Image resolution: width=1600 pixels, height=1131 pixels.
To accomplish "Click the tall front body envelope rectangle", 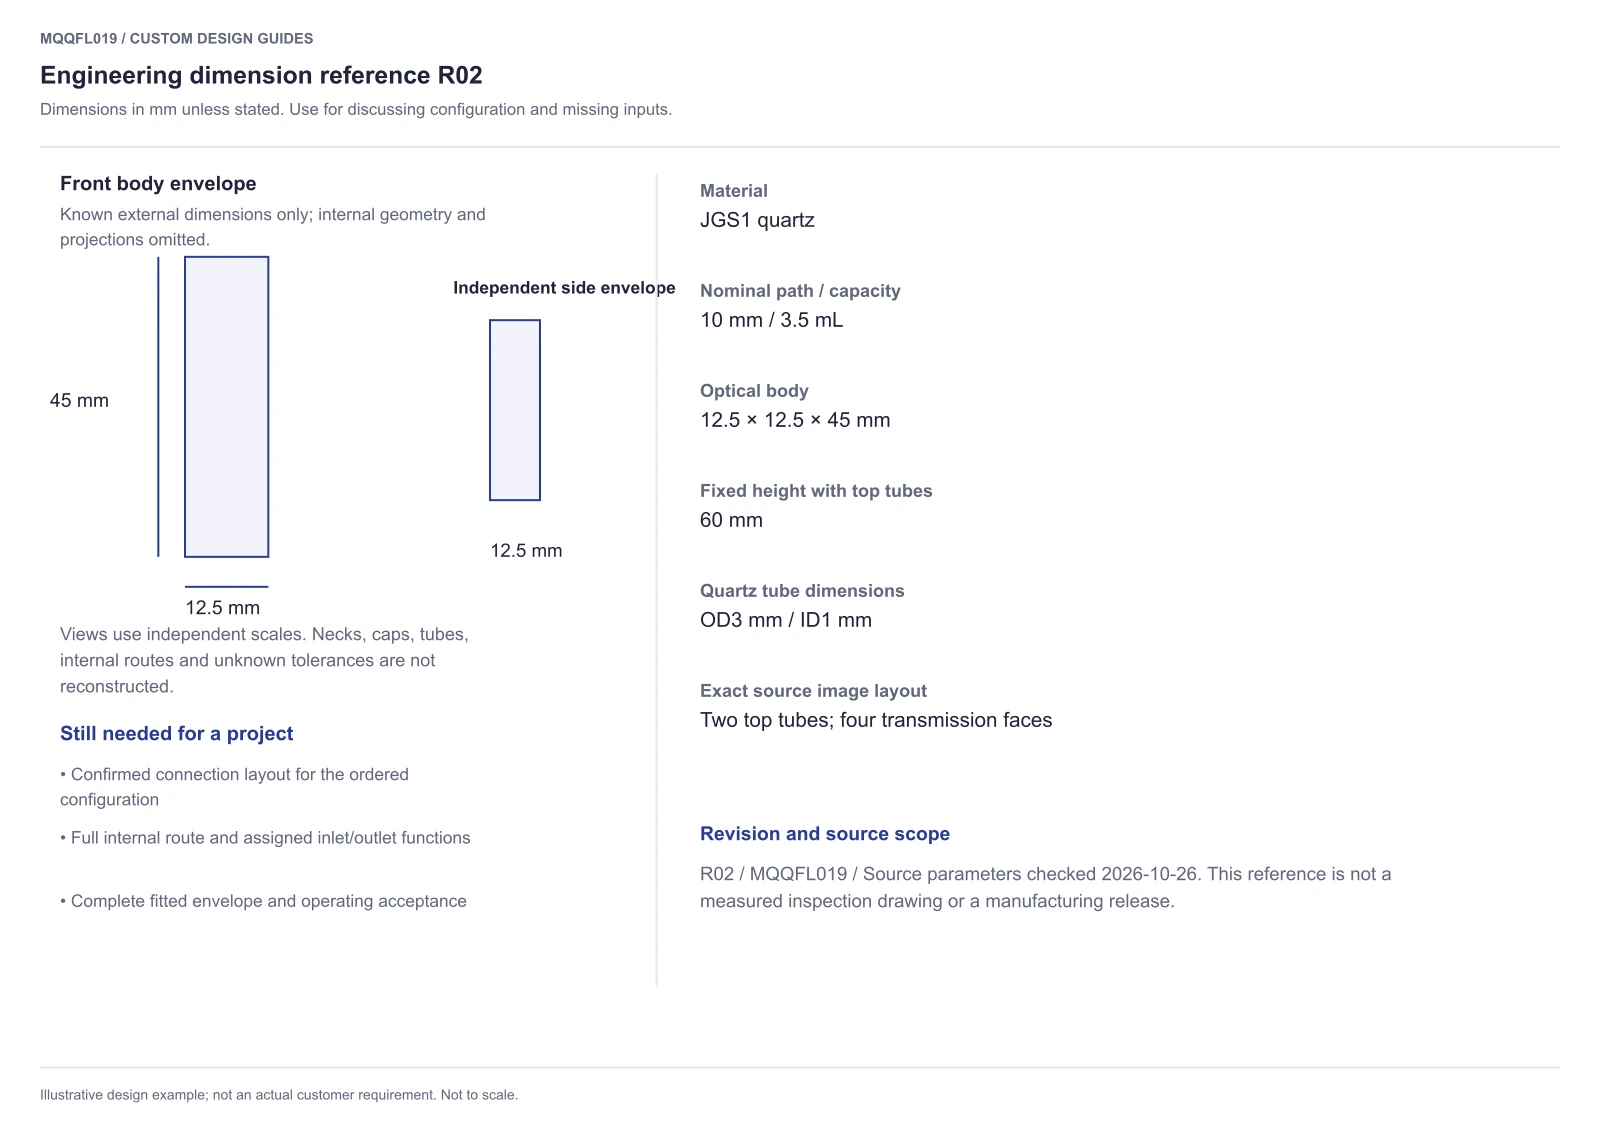I will pyautogui.click(x=227, y=407).
